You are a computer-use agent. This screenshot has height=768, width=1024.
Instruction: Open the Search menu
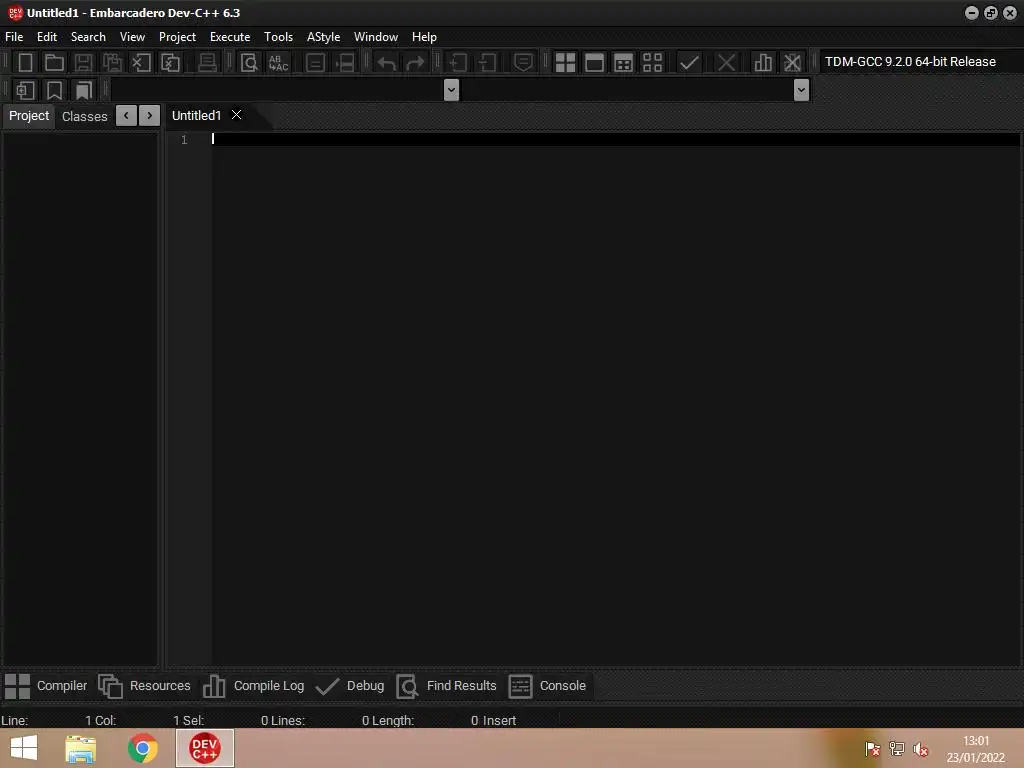(x=88, y=37)
